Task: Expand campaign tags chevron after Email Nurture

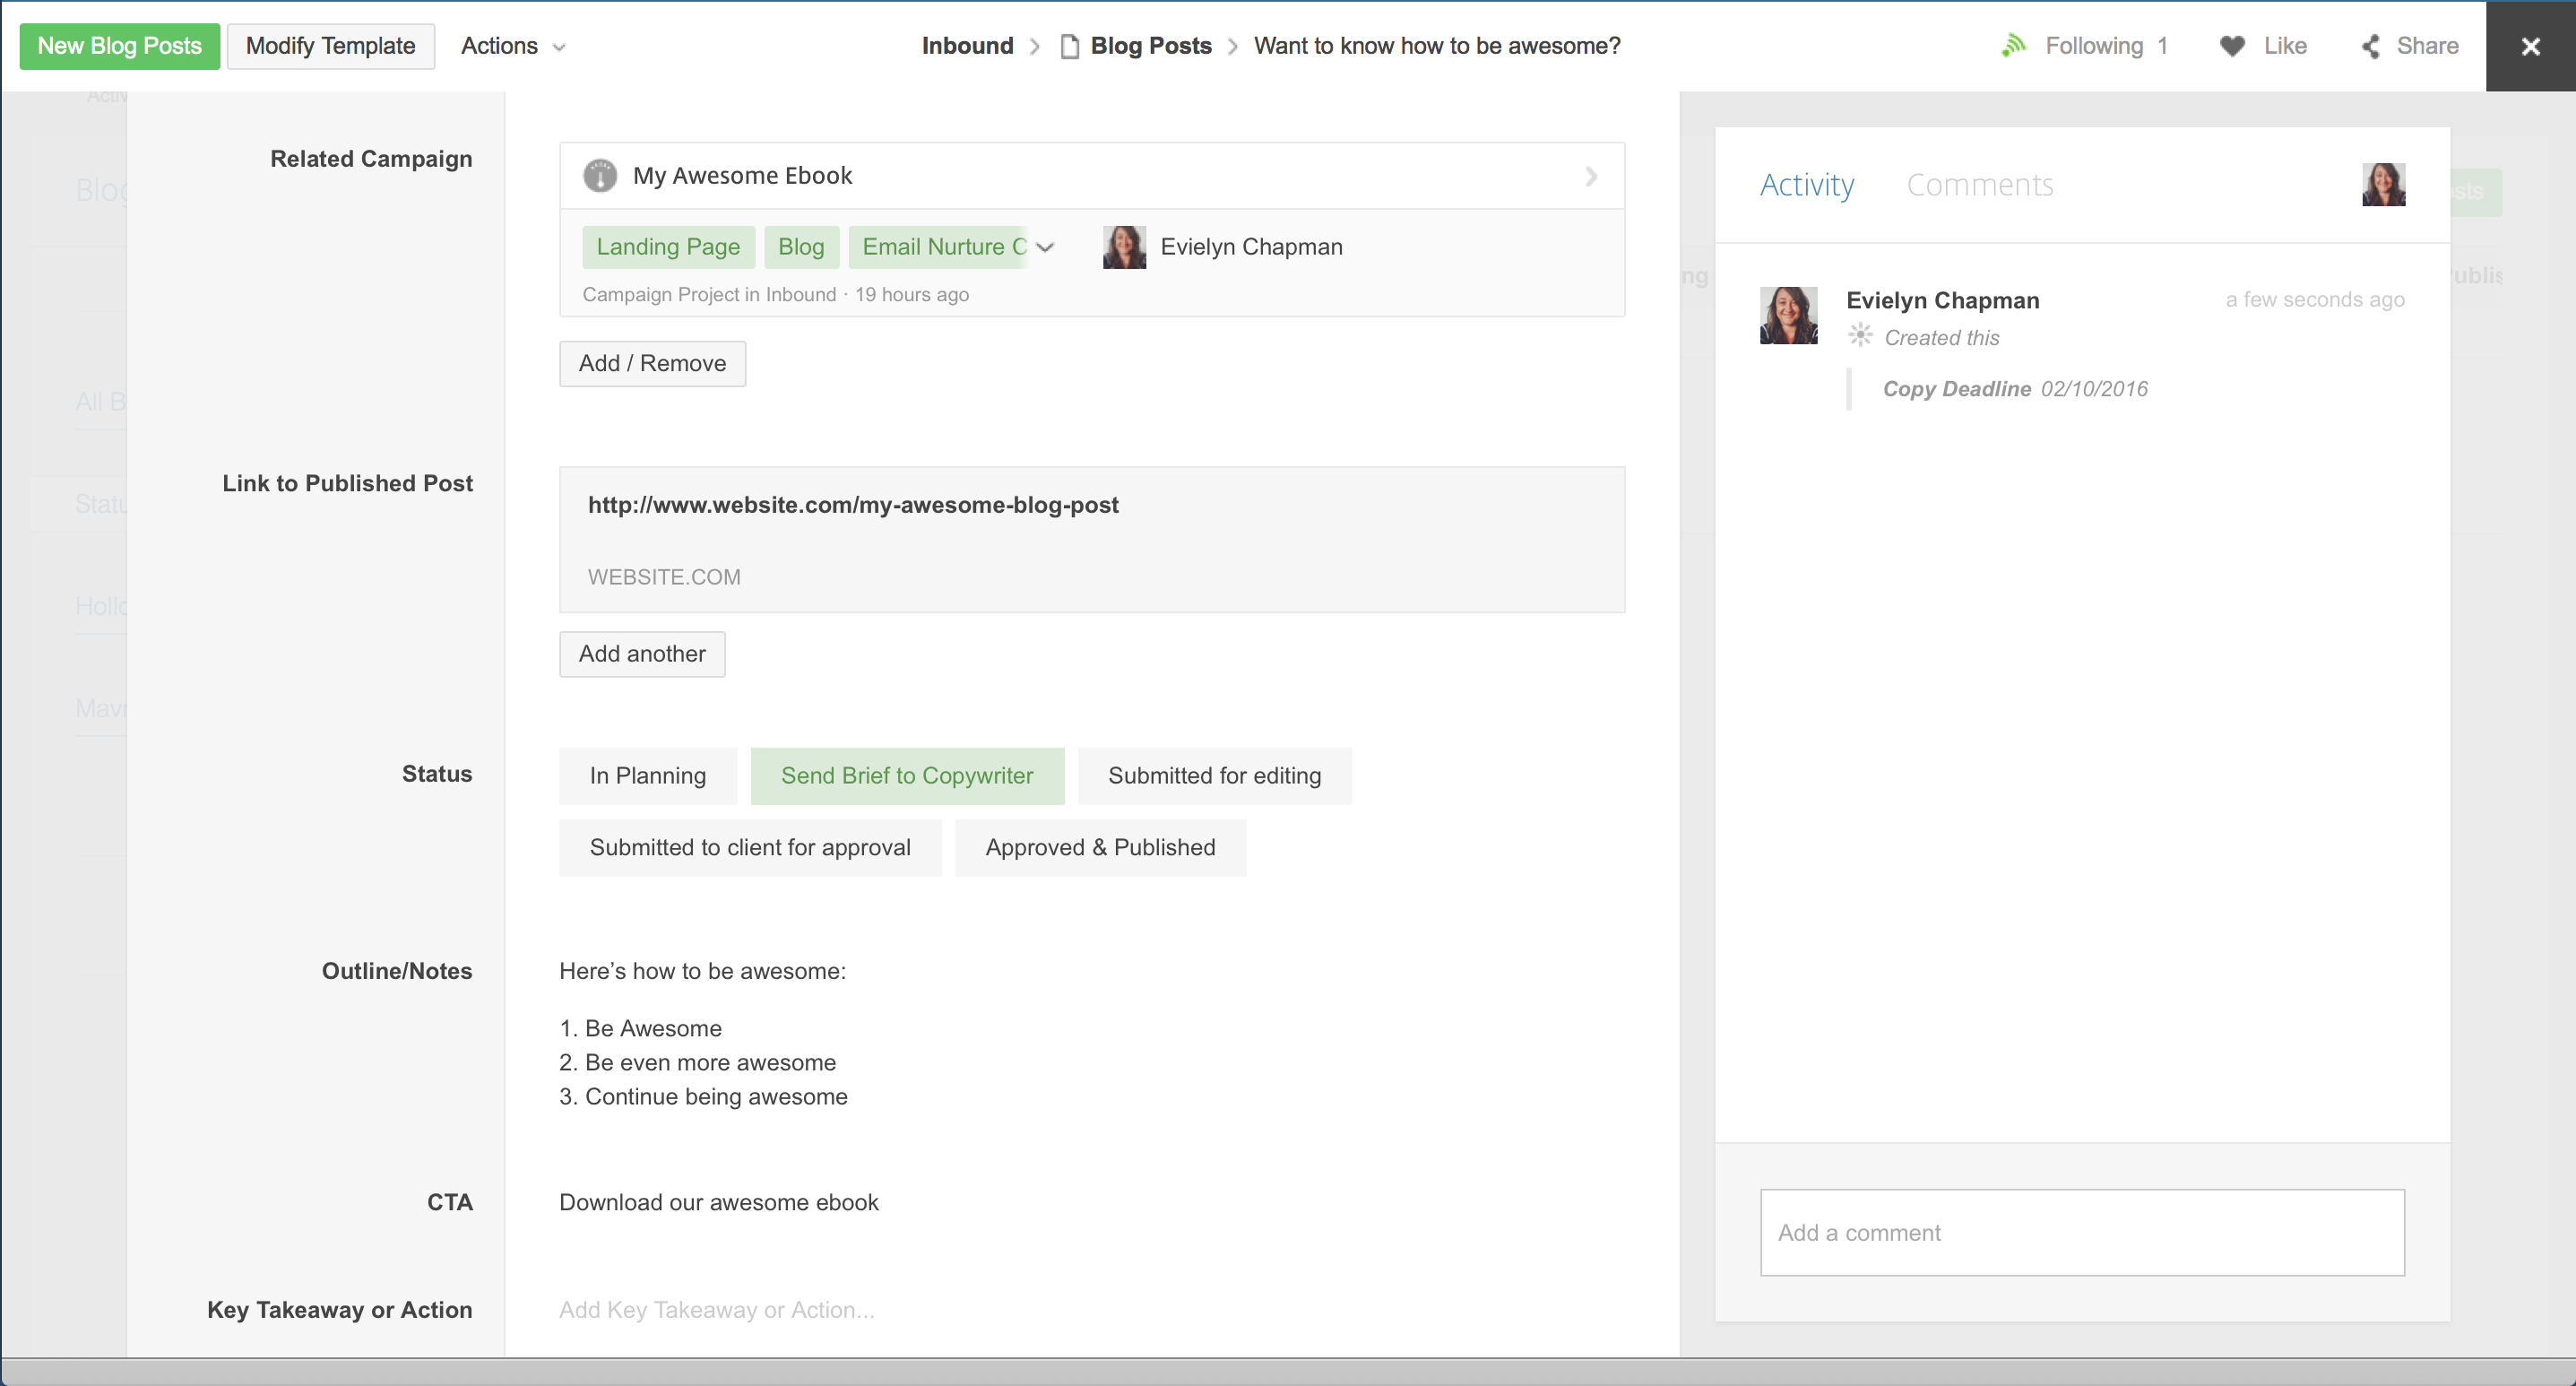Action: pos(1045,247)
